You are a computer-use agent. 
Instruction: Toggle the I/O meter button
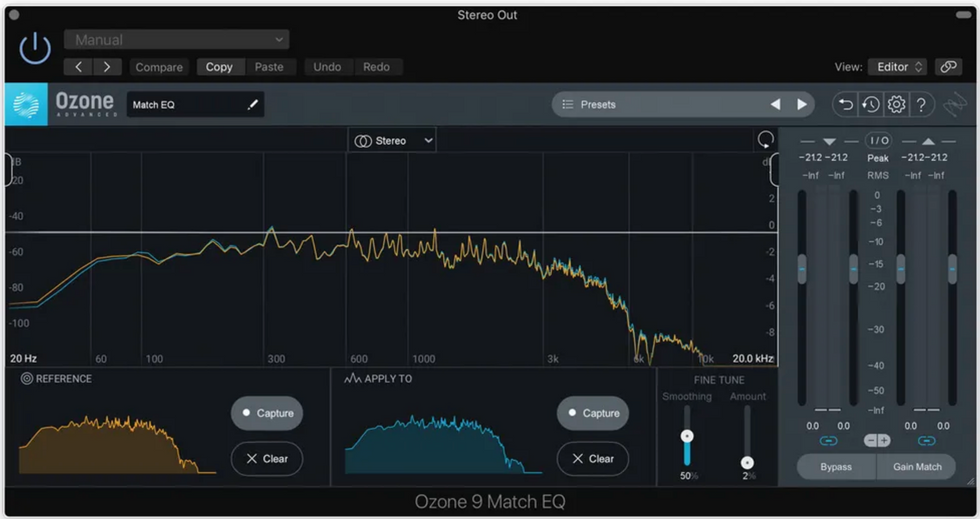coord(878,141)
